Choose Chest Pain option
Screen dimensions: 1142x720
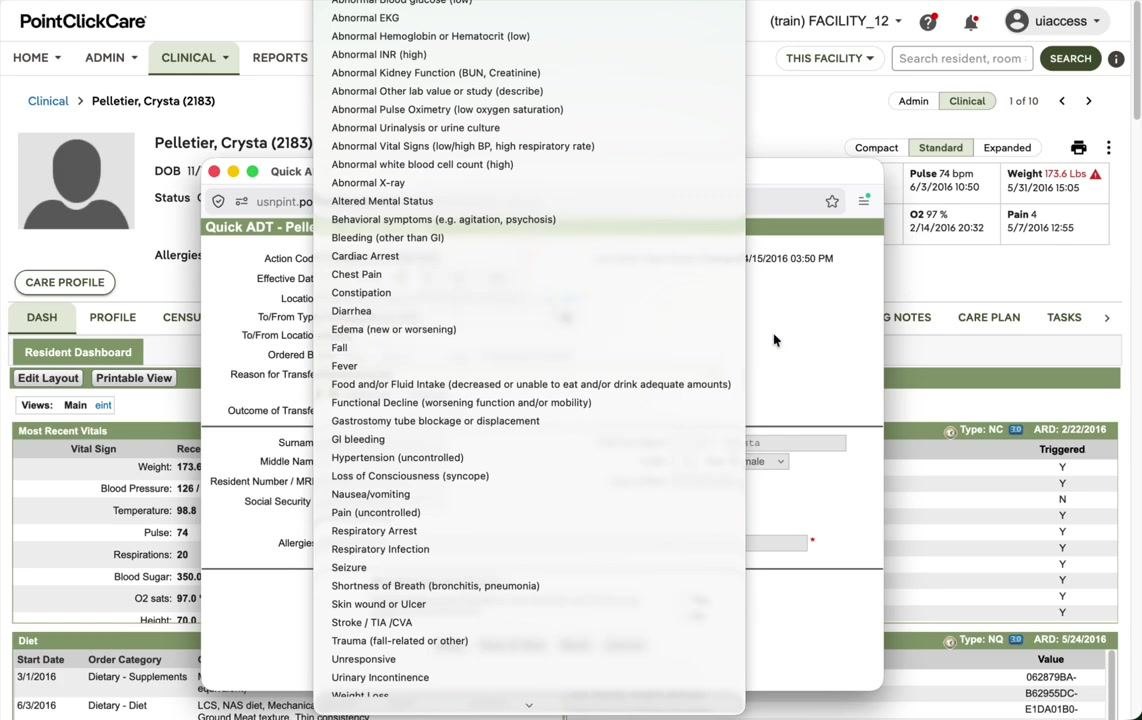pos(356,274)
